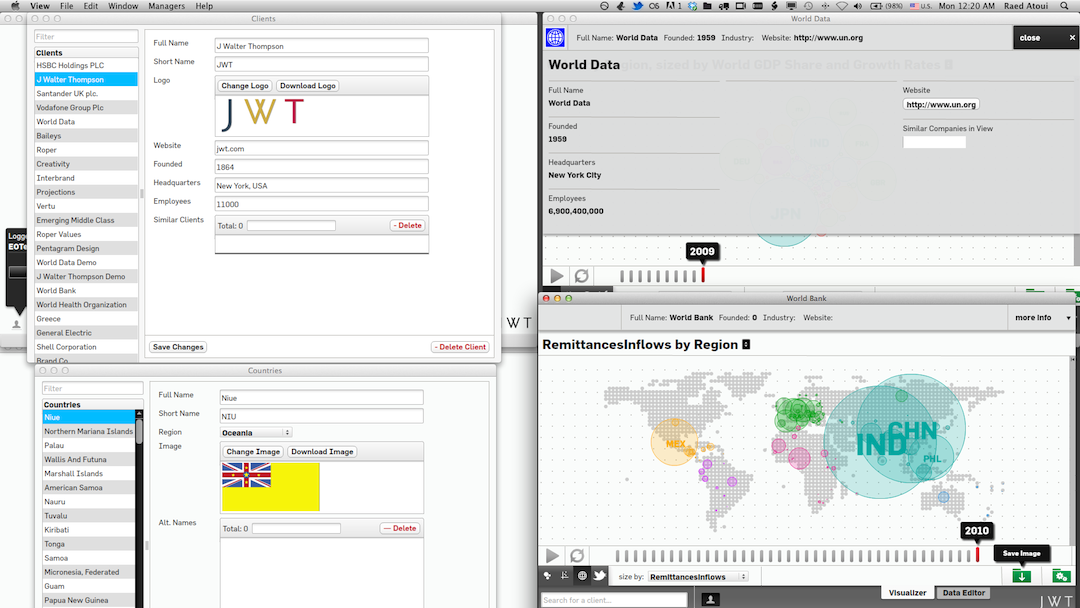1080x608 pixels.
Task: Open the Managers menu
Action: pos(166,6)
